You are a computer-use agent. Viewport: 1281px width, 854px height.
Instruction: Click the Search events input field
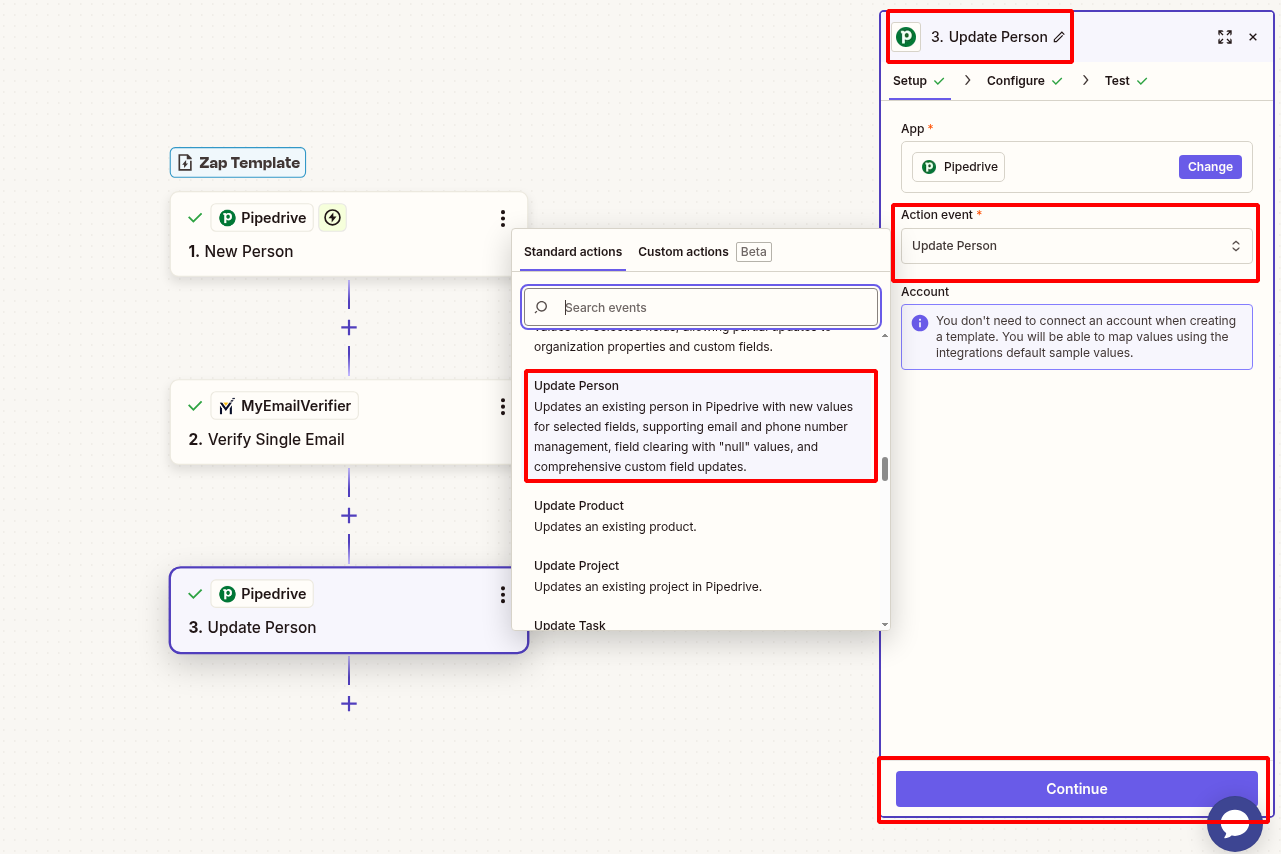(700, 307)
